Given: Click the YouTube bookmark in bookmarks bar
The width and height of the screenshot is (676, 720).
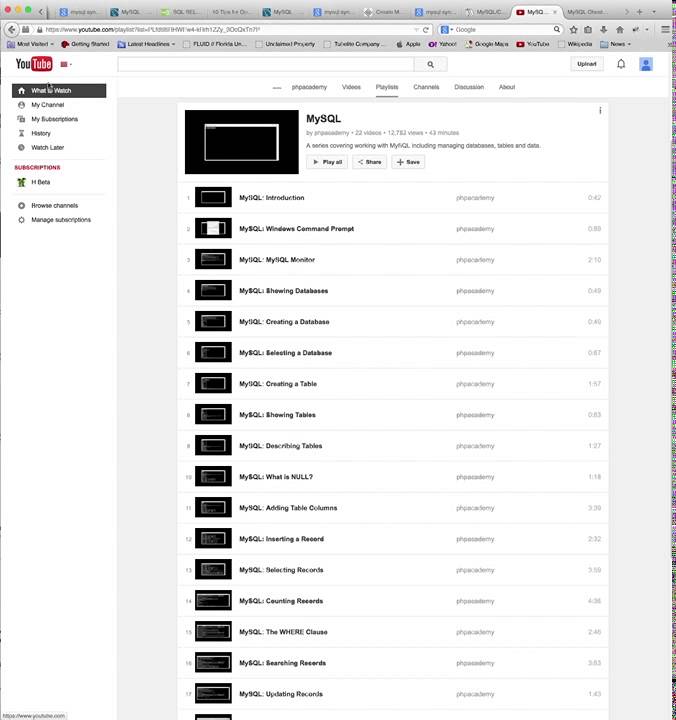Looking at the screenshot, I should pyautogui.click(x=533, y=44).
